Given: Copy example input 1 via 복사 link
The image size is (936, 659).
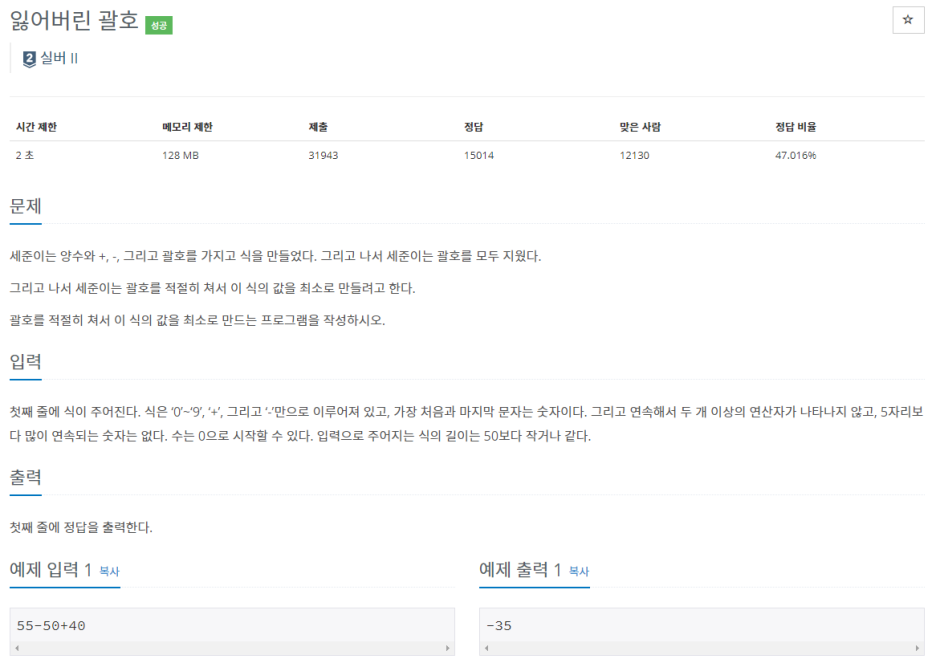Looking at the screenshot, I should pos(109,571).
